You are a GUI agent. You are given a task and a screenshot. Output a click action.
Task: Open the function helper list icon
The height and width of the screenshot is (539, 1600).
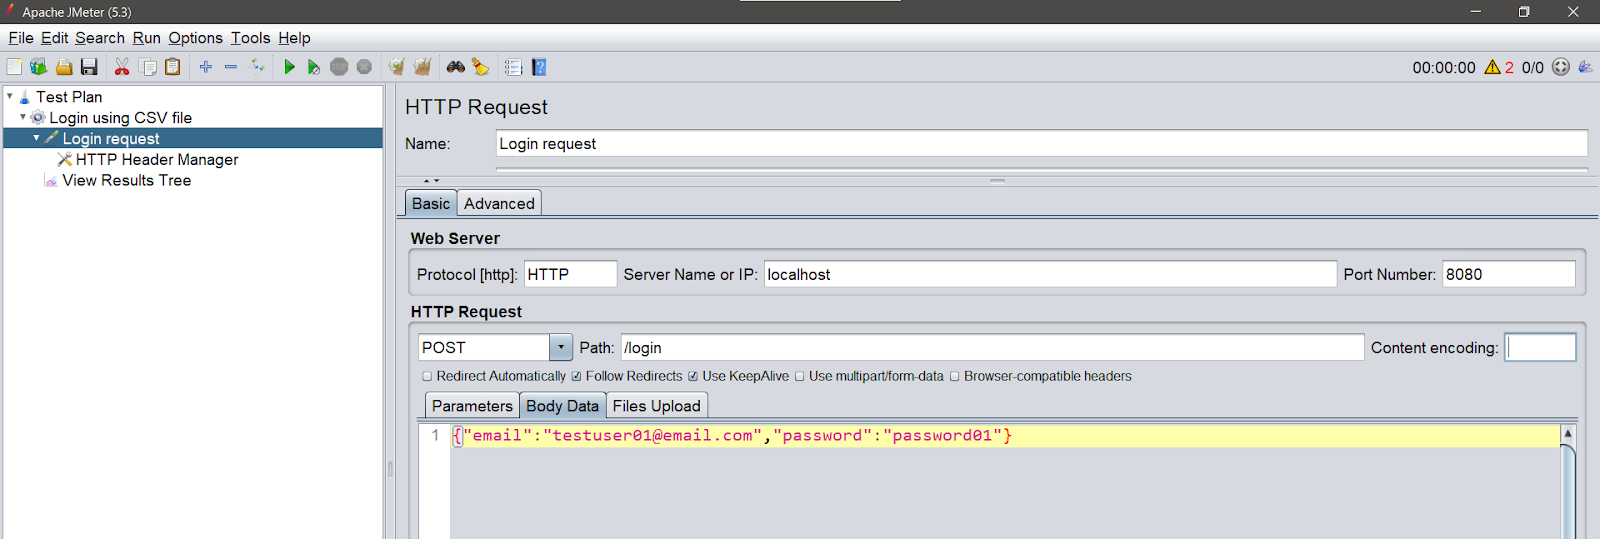514,67
